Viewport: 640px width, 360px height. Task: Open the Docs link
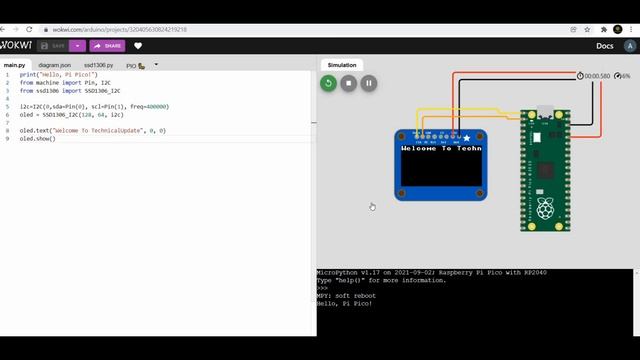(604, 46)
